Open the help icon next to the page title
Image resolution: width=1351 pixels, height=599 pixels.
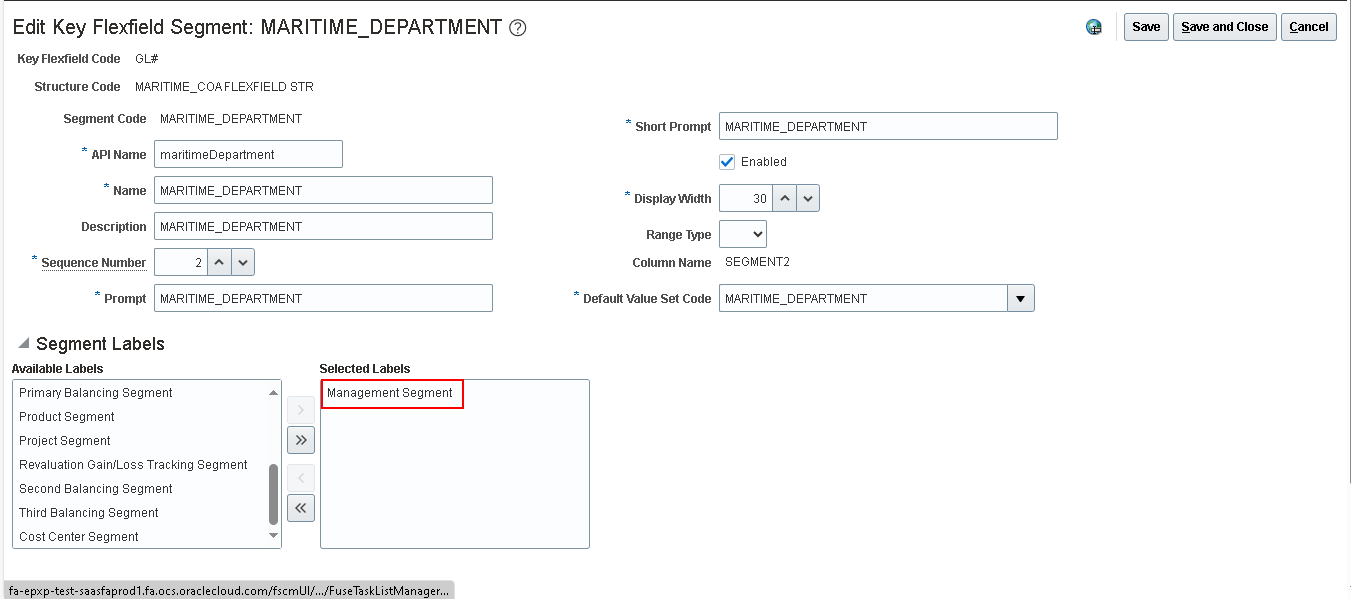click(517, 28)
